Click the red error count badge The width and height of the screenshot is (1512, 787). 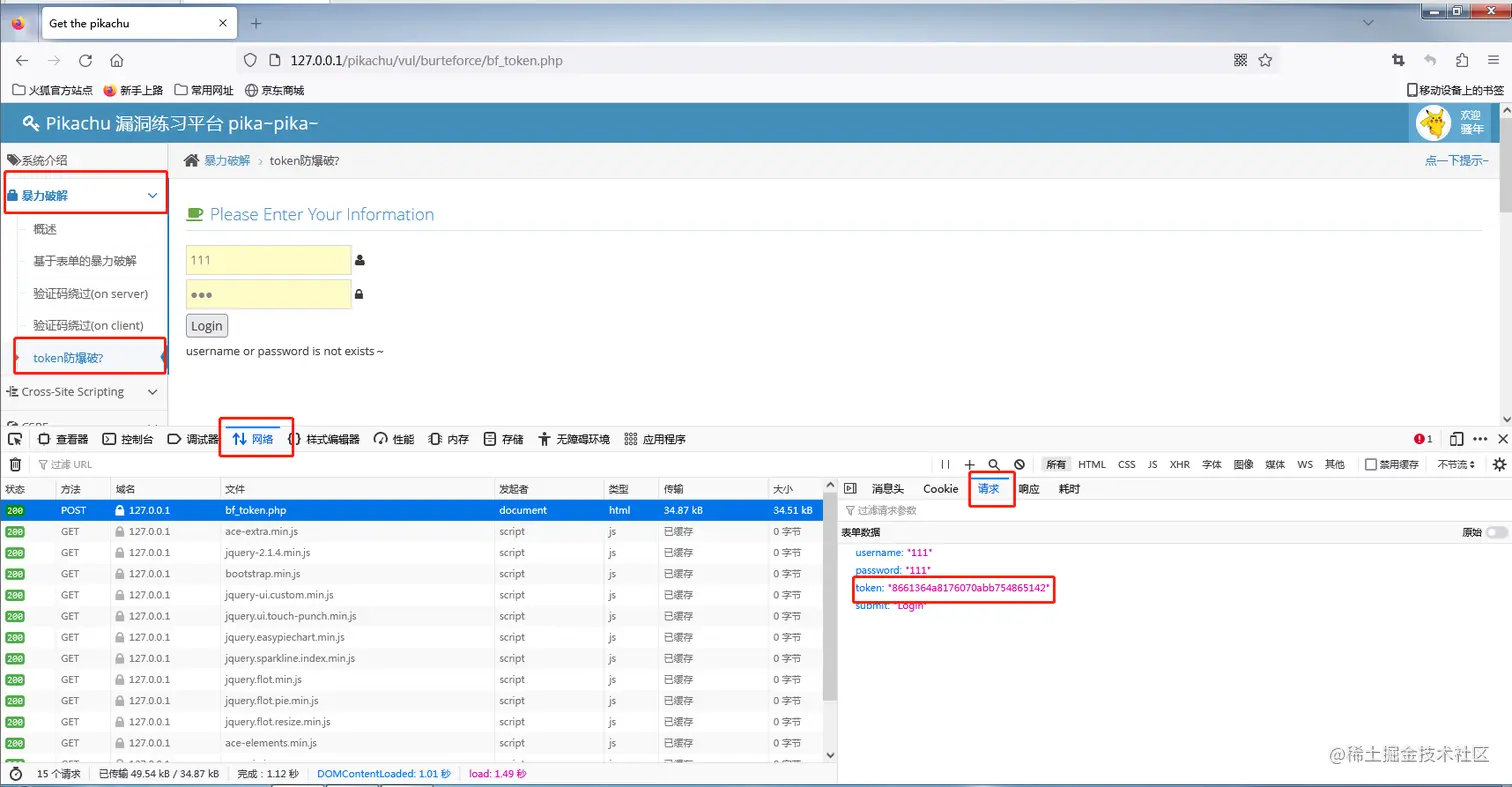(1423, 439)
